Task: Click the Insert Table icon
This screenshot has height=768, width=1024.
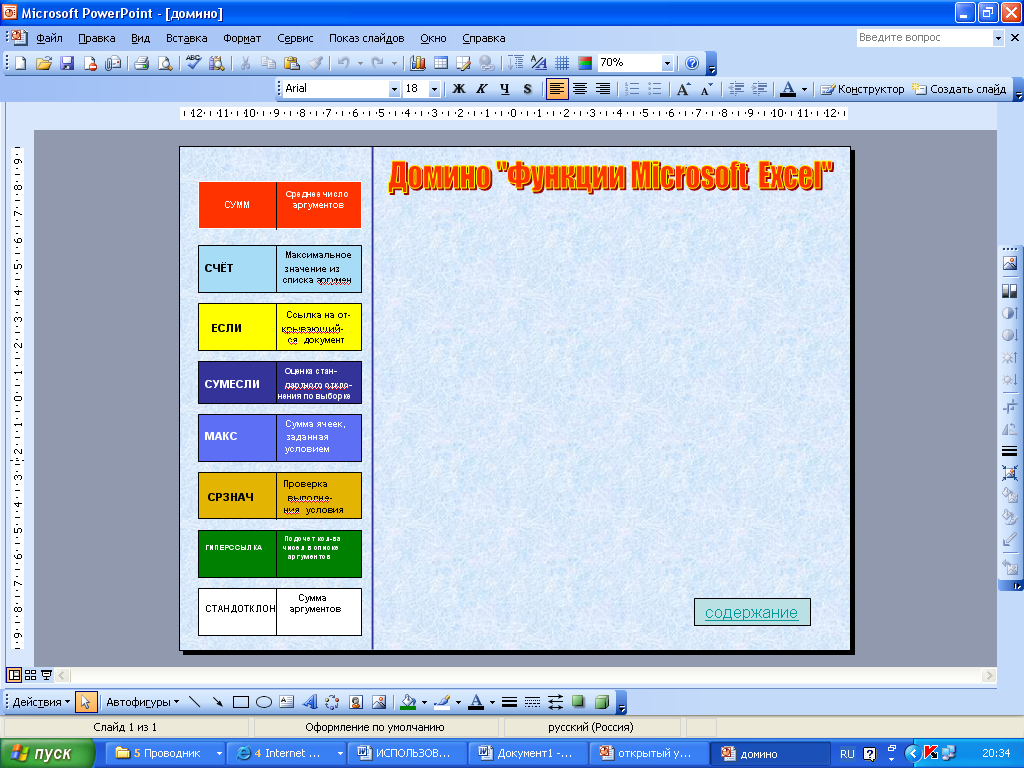Action: tap(440, 63)
